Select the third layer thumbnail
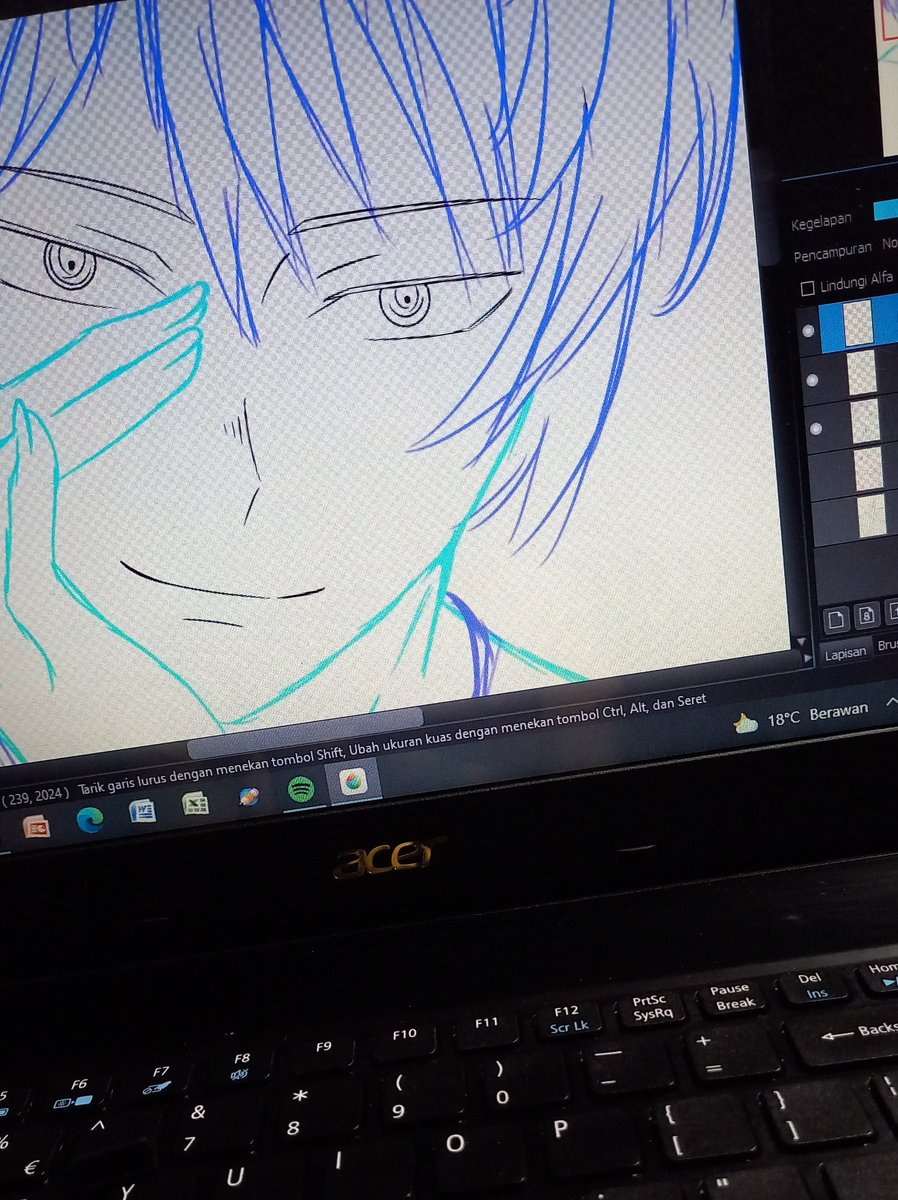The height and width of the screenshot is (1200, 898). pyautogui.click(x=865, y=420)
